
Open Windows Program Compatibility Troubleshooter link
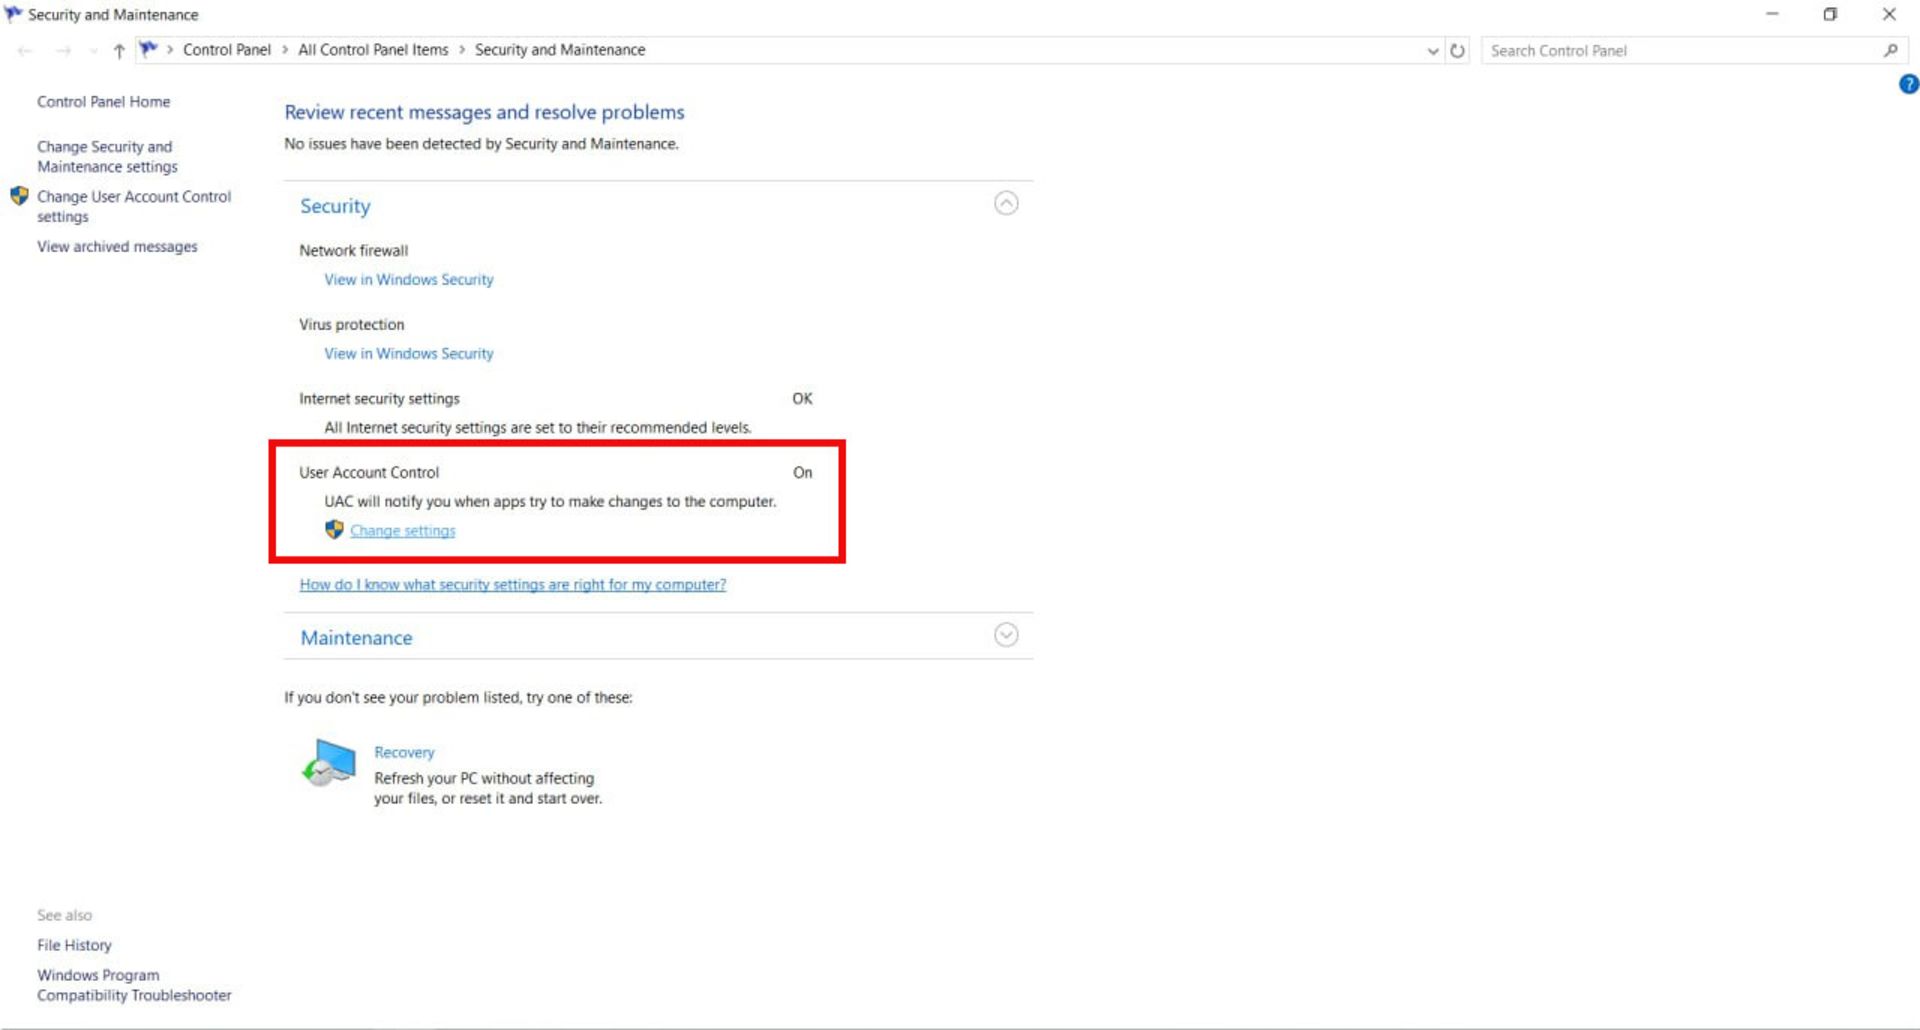click(x=134, y=986)
